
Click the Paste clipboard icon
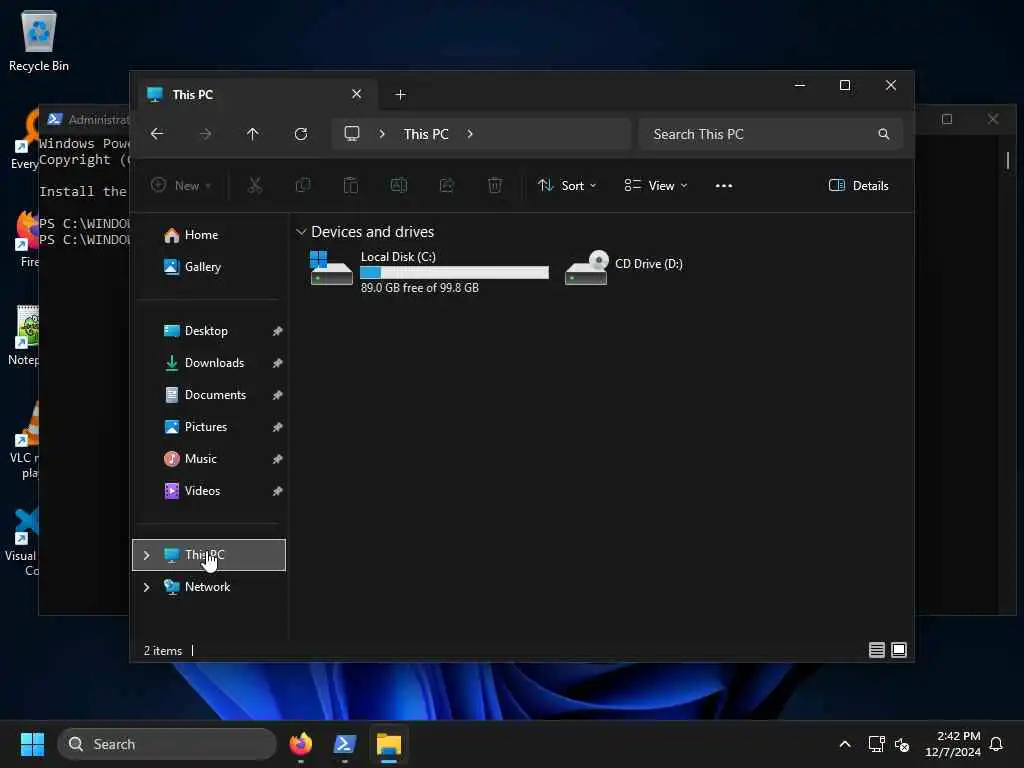[x=351, y=185]
